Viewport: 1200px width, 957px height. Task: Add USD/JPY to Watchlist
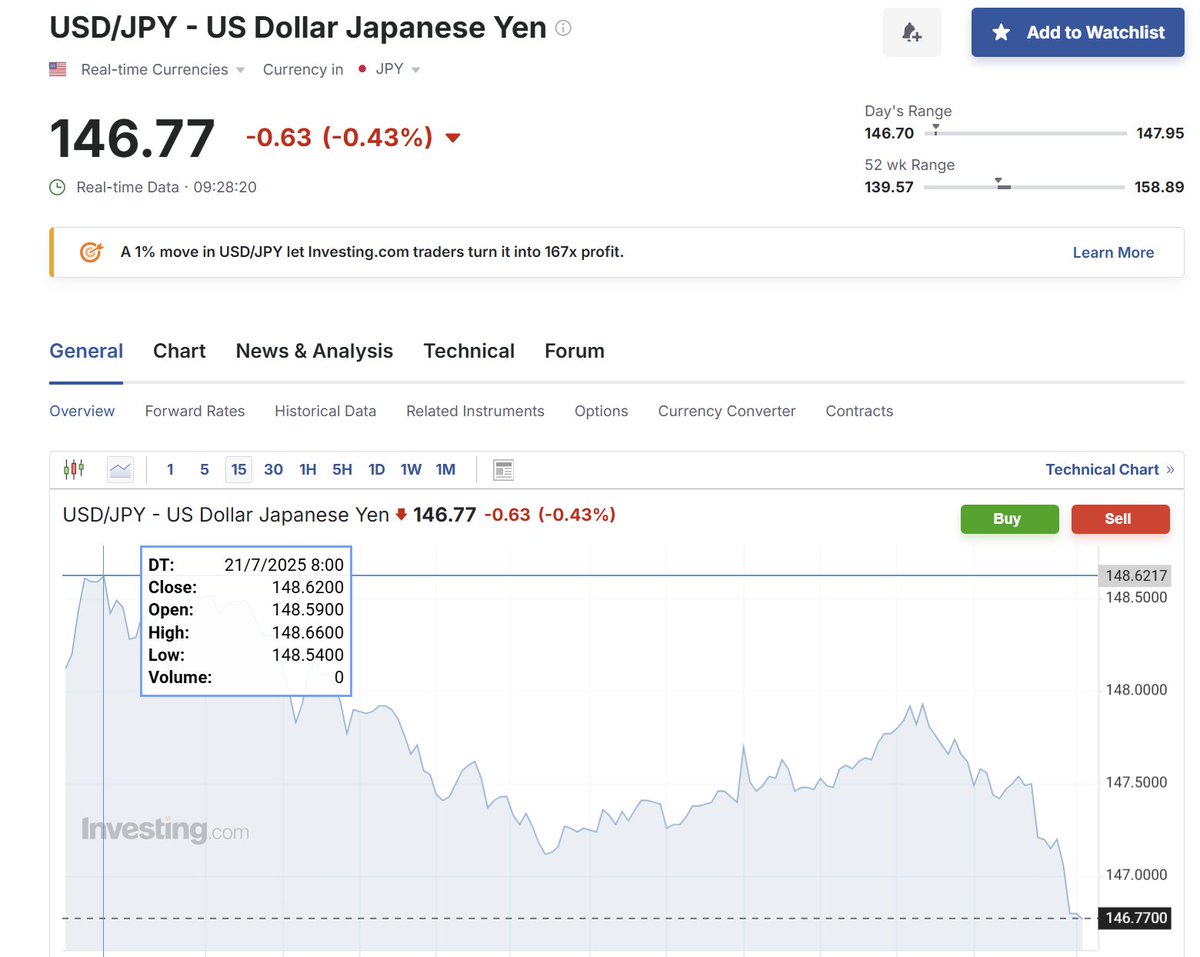[1078, 33]
